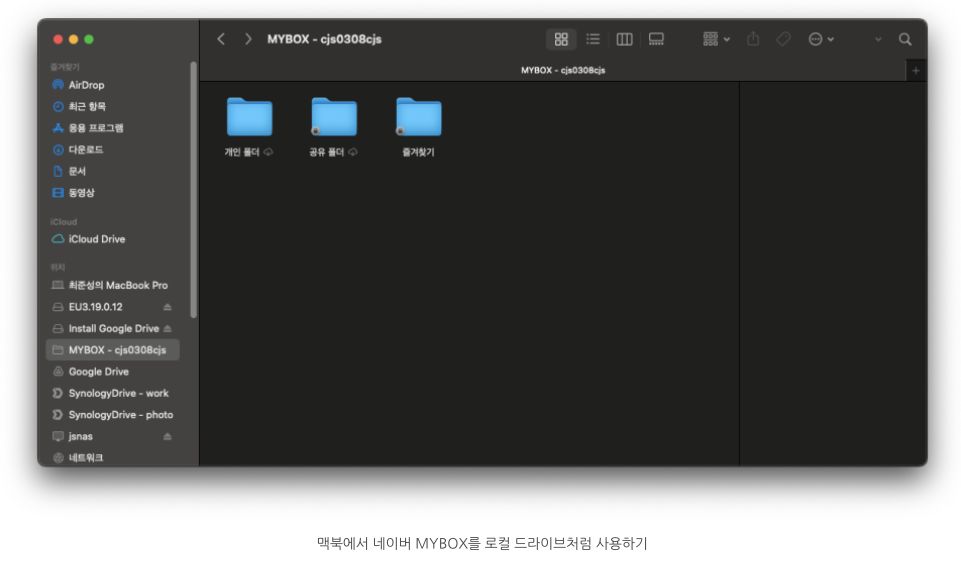The width and height of the screenshot is (961, 564).
Task: Eject the EU3.19.0.12 volume
Action: pyautogui.click(x=168, y=307)
